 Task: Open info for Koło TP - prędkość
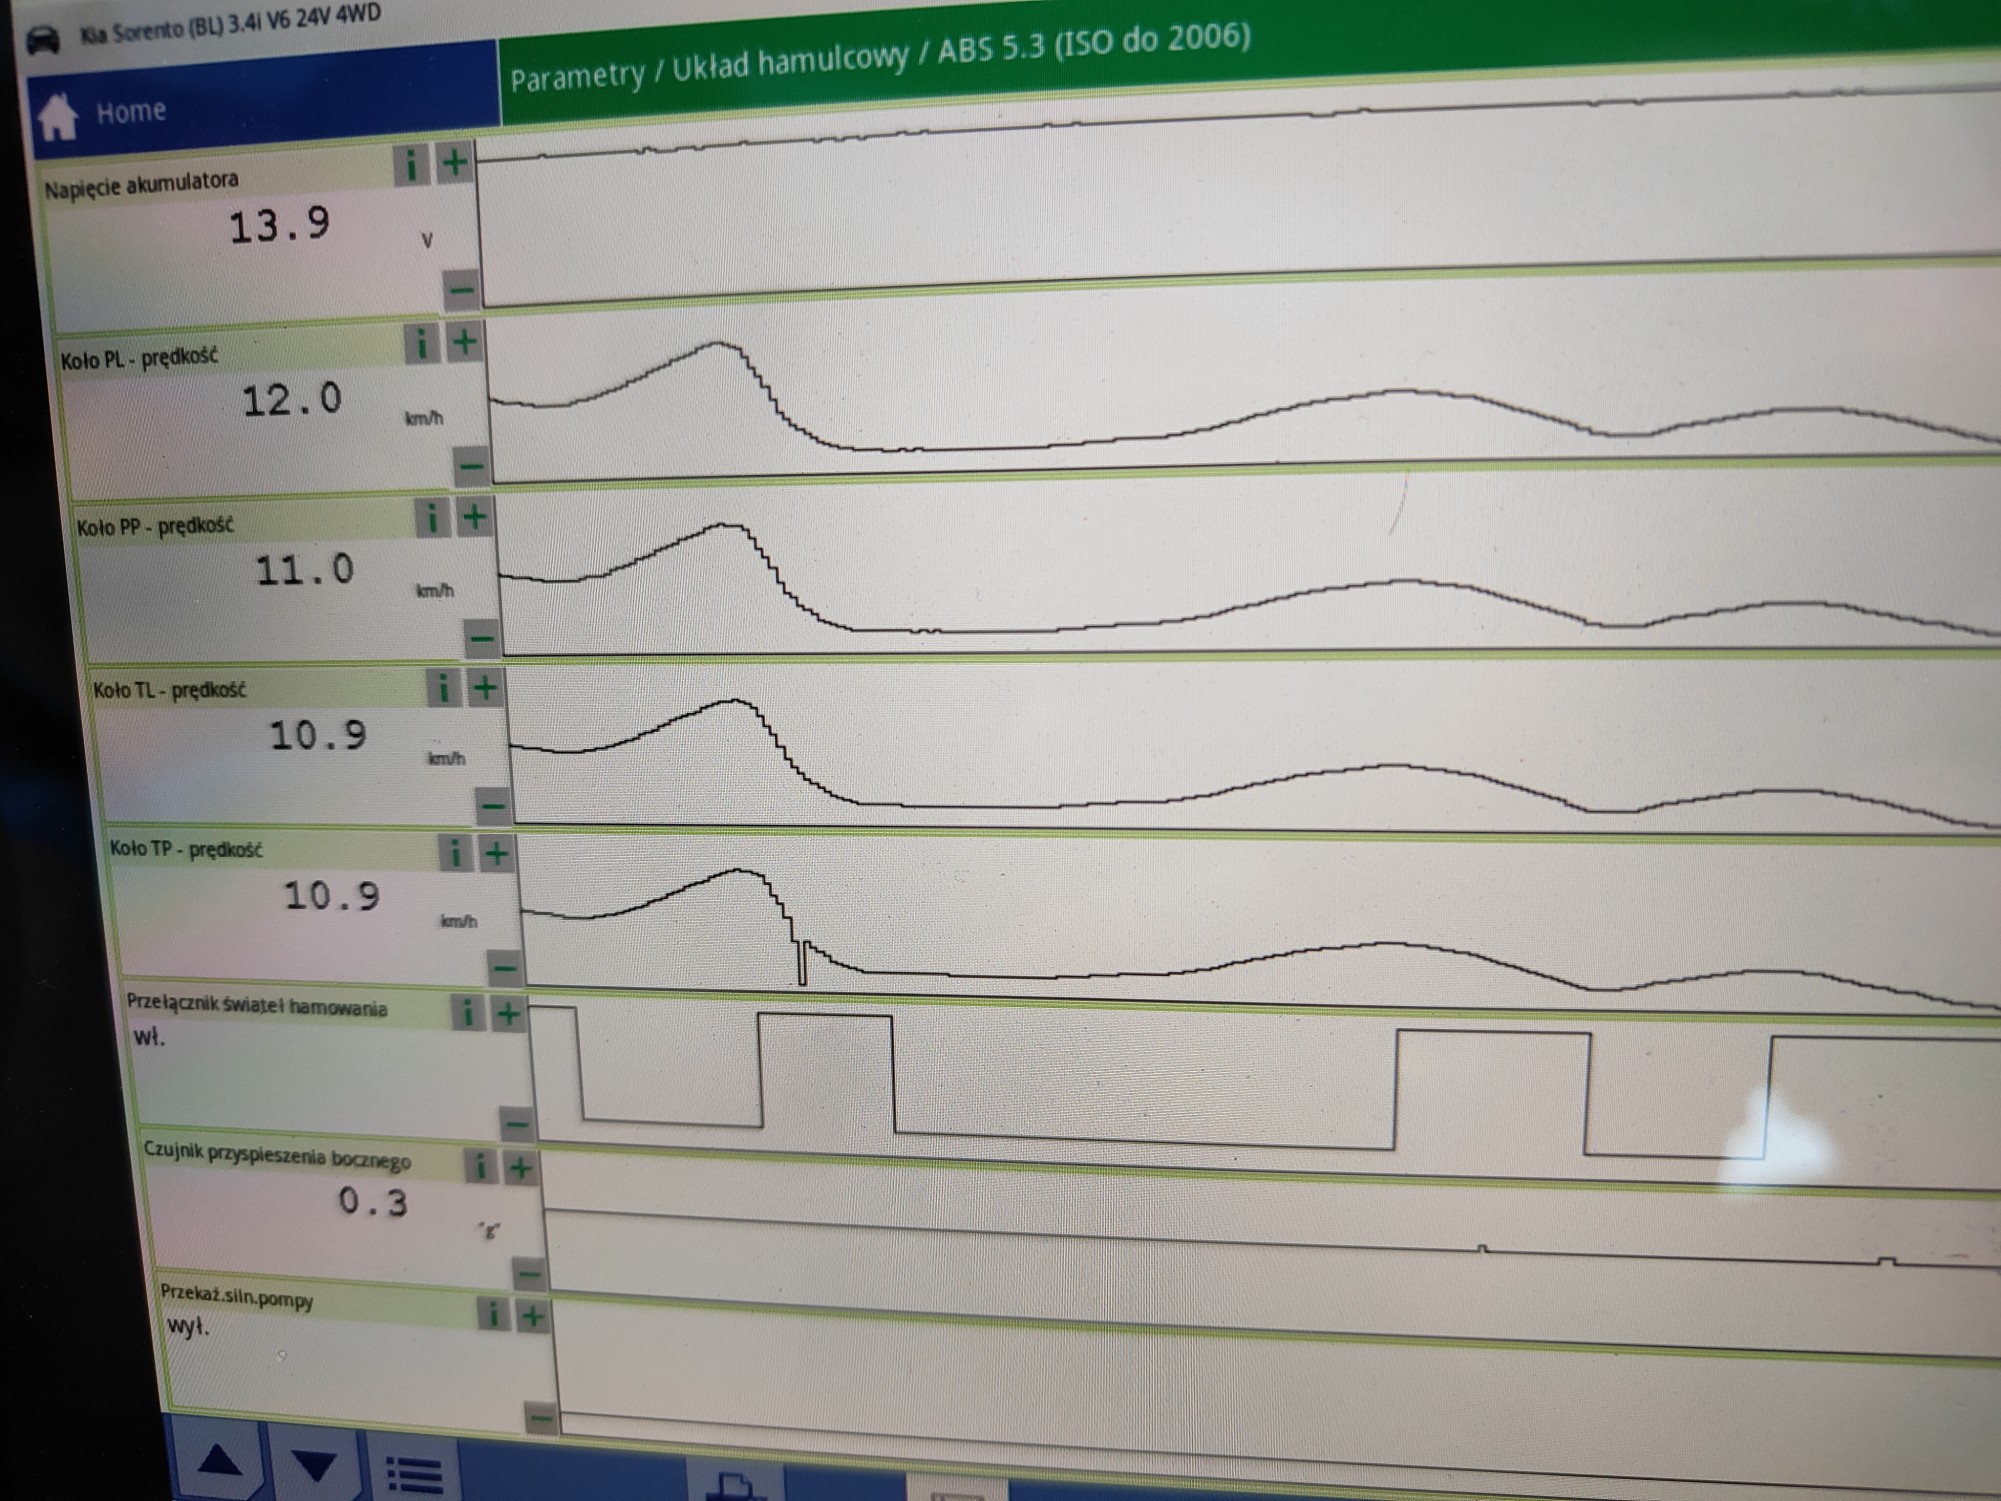455,853
